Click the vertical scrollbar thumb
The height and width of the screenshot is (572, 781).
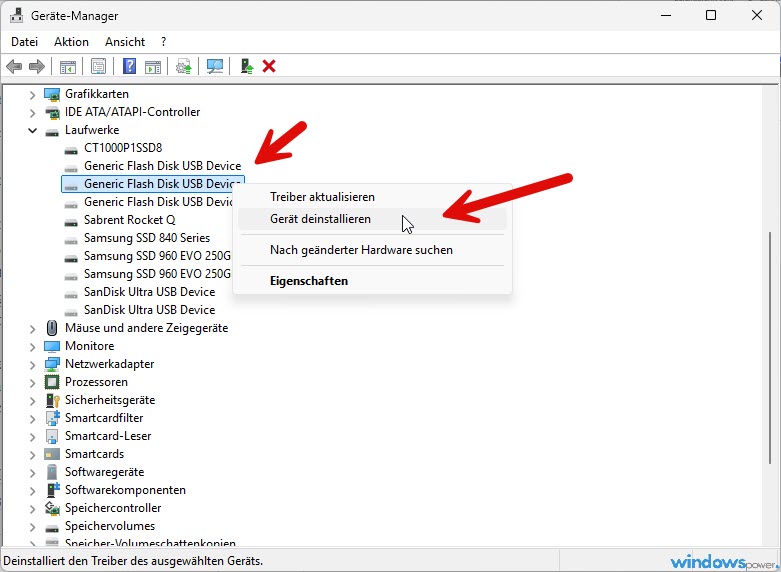pos(771,349)
